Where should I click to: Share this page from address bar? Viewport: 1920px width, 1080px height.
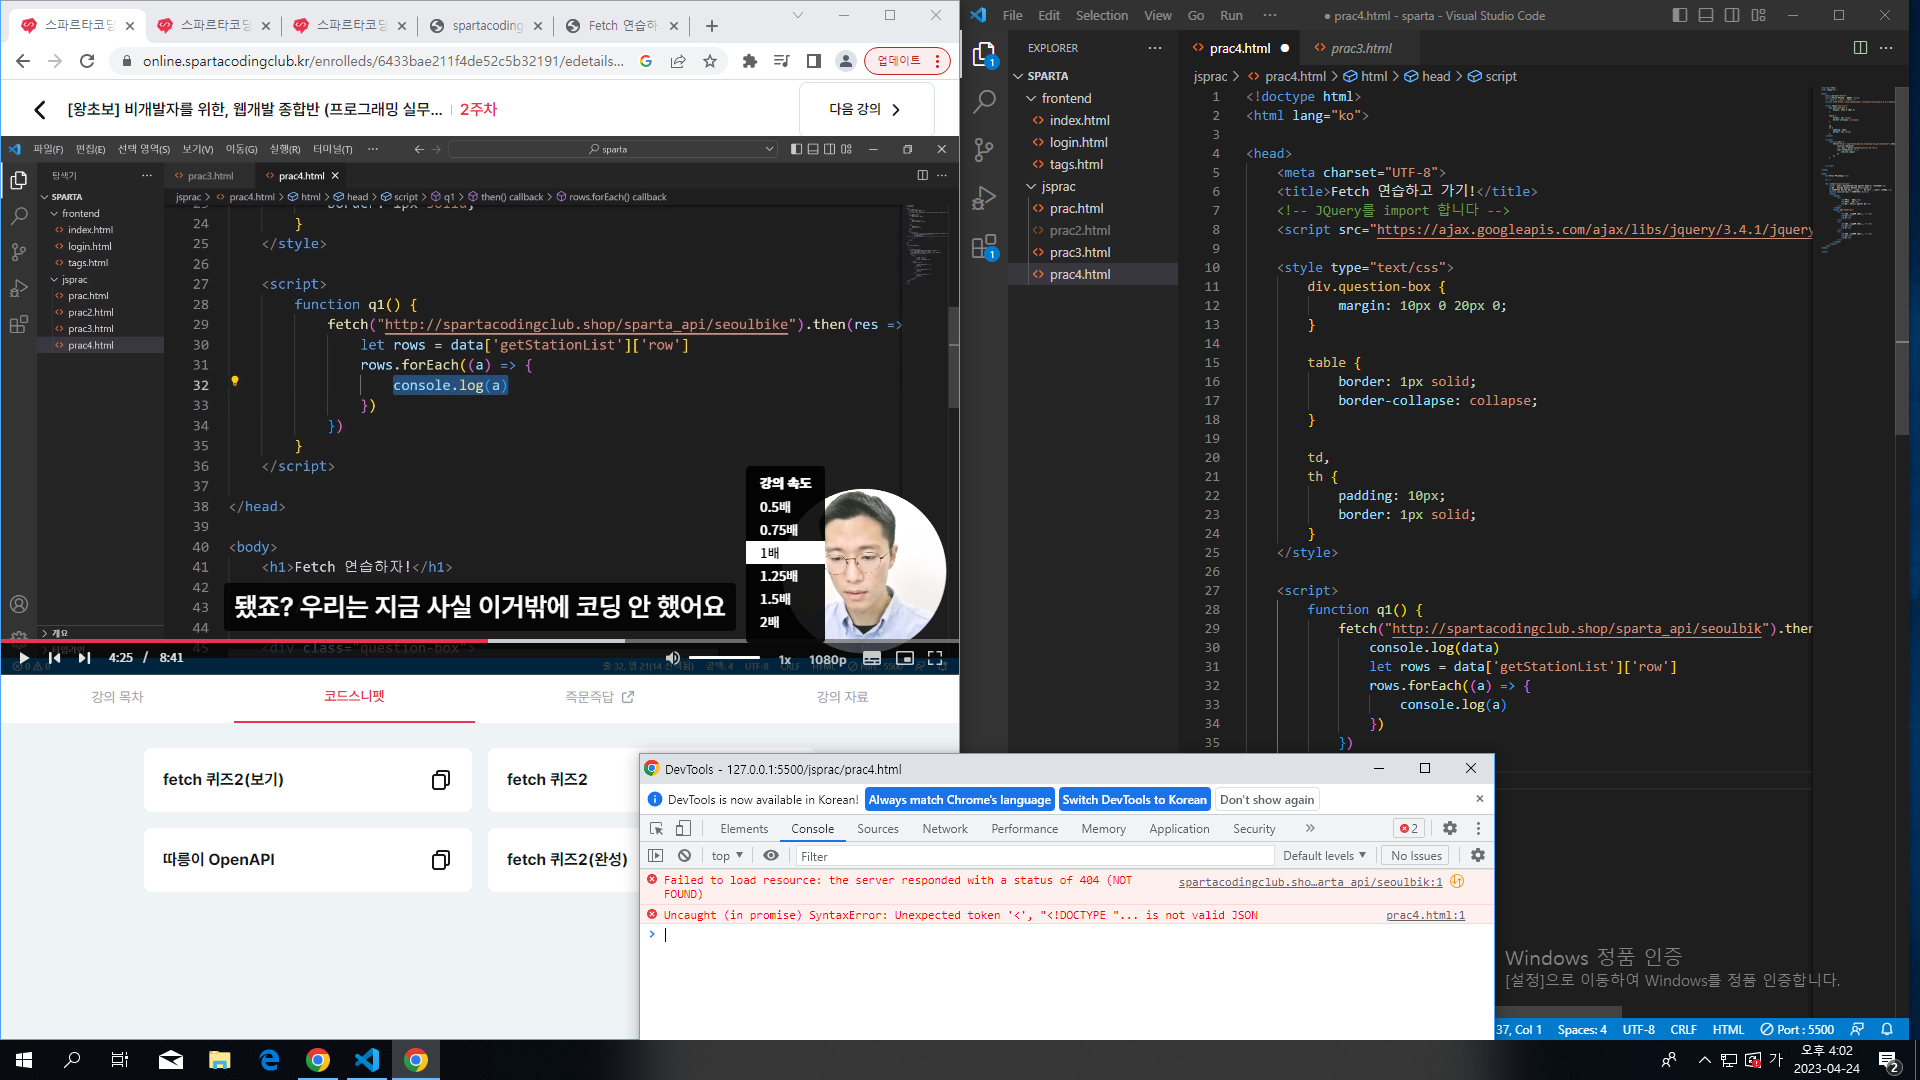coord(678,61)
